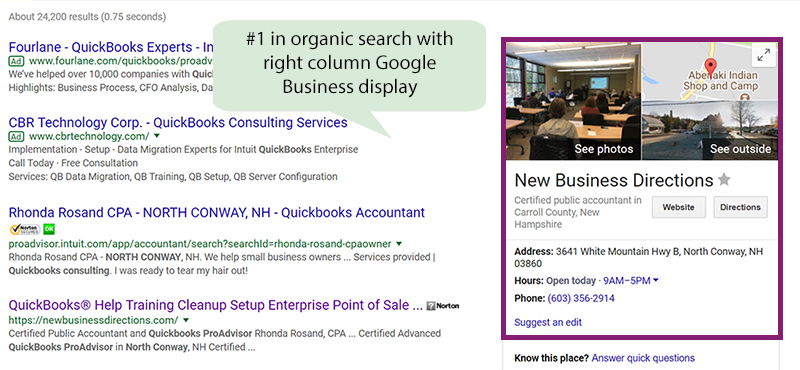Save New Business Directions with the star icon
The image size is (800, 370).
point(724,180)
